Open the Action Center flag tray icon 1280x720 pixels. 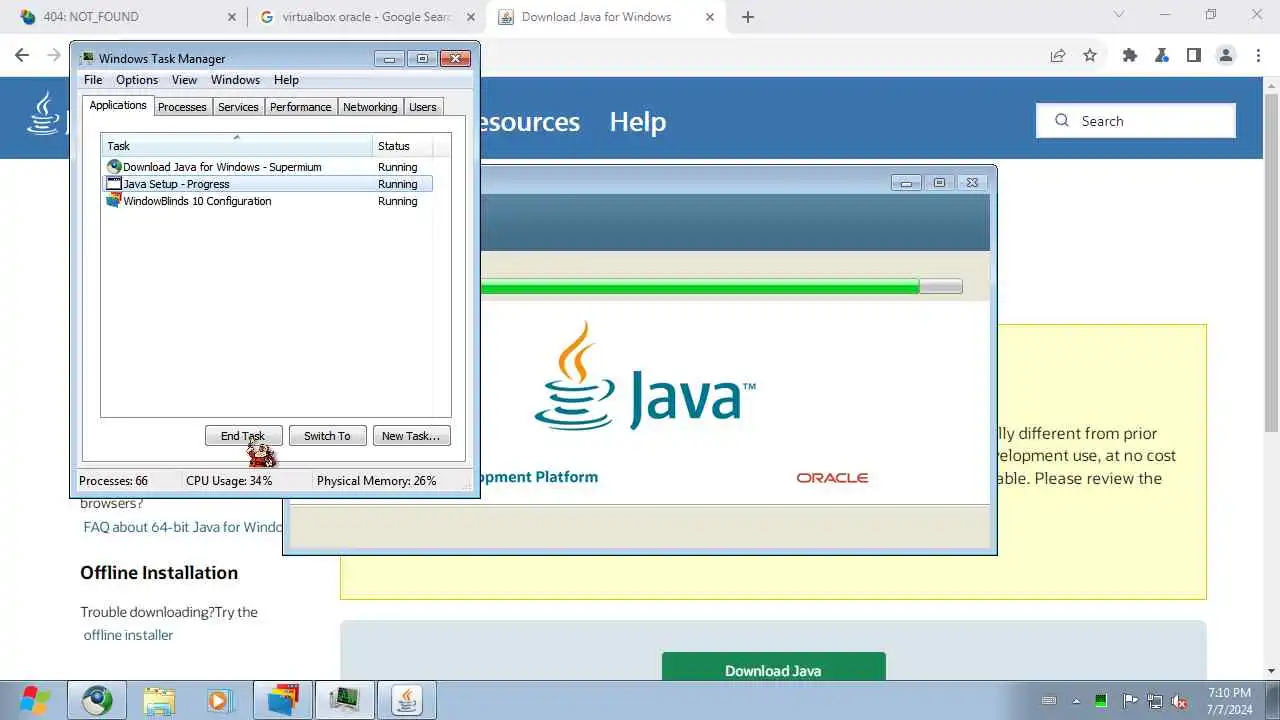[1130, 701]
